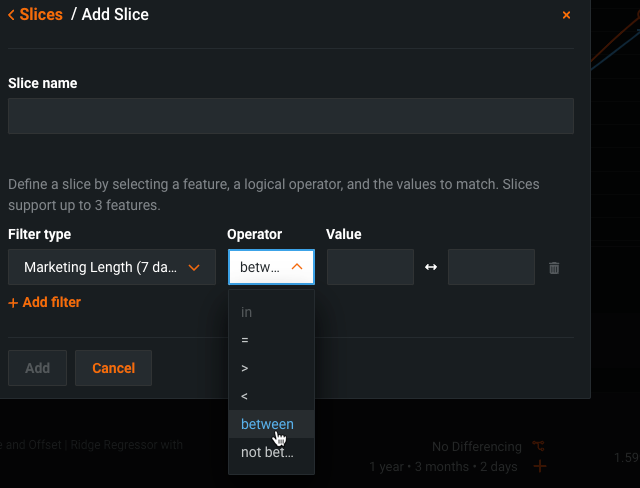
Task: Select the 'not between' operator option
Action: coord(267,452)
